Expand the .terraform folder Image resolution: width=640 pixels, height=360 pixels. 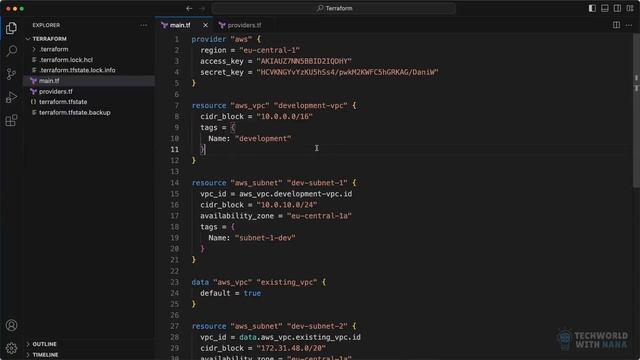pos(53,49)
